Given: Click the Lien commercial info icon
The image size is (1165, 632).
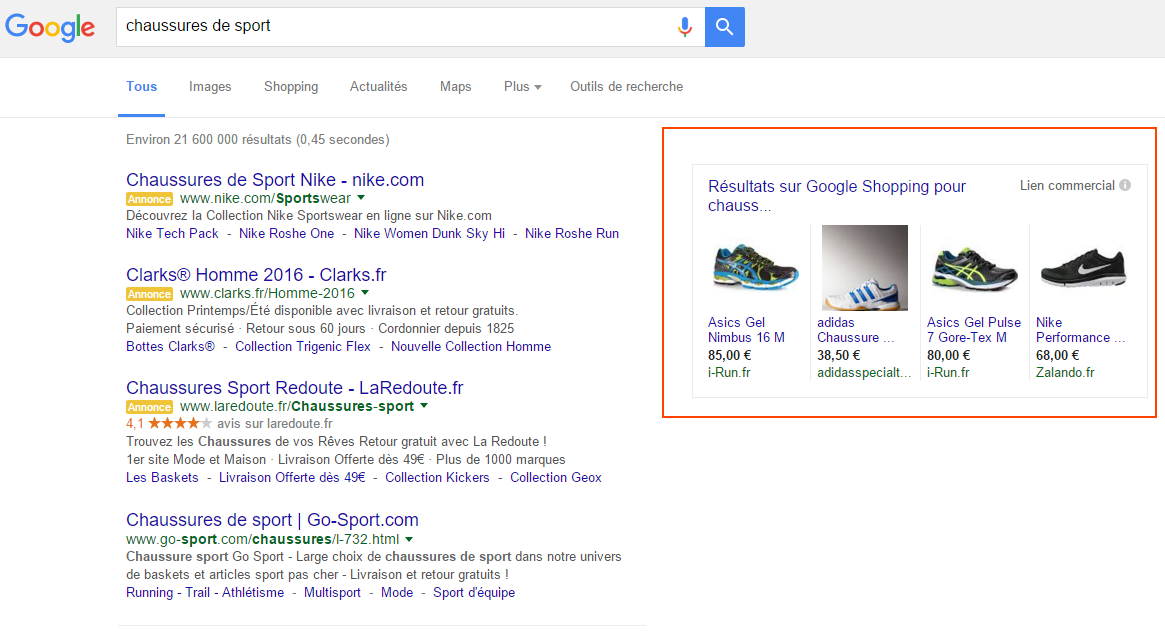Looking at the screenshot, I should (1125, 185).
